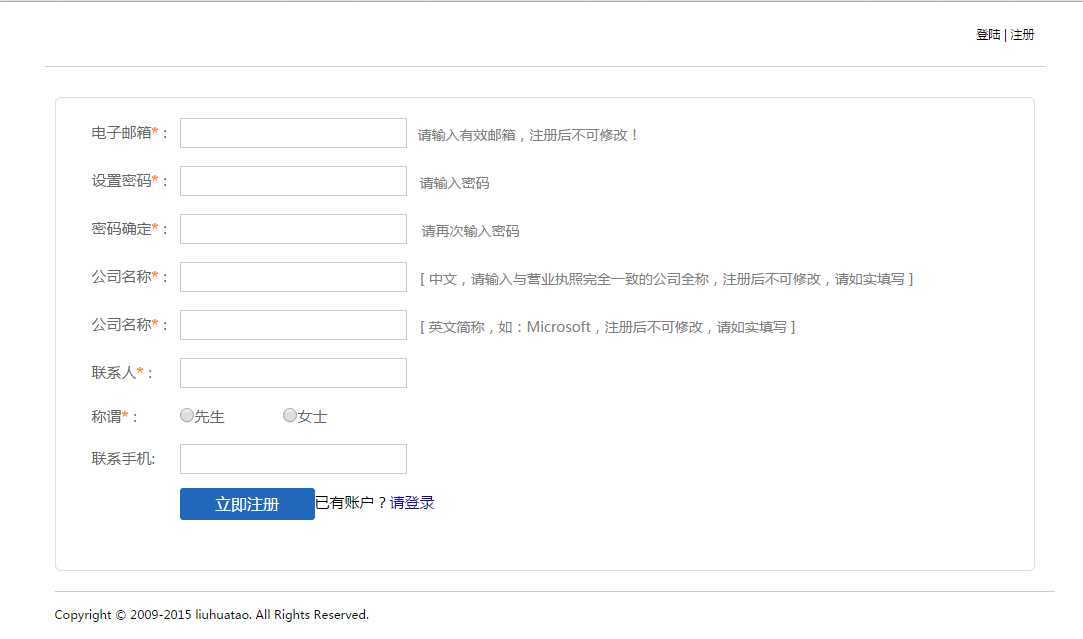
Task: Choose the 女士 radio button
Action: pos(290,415)
